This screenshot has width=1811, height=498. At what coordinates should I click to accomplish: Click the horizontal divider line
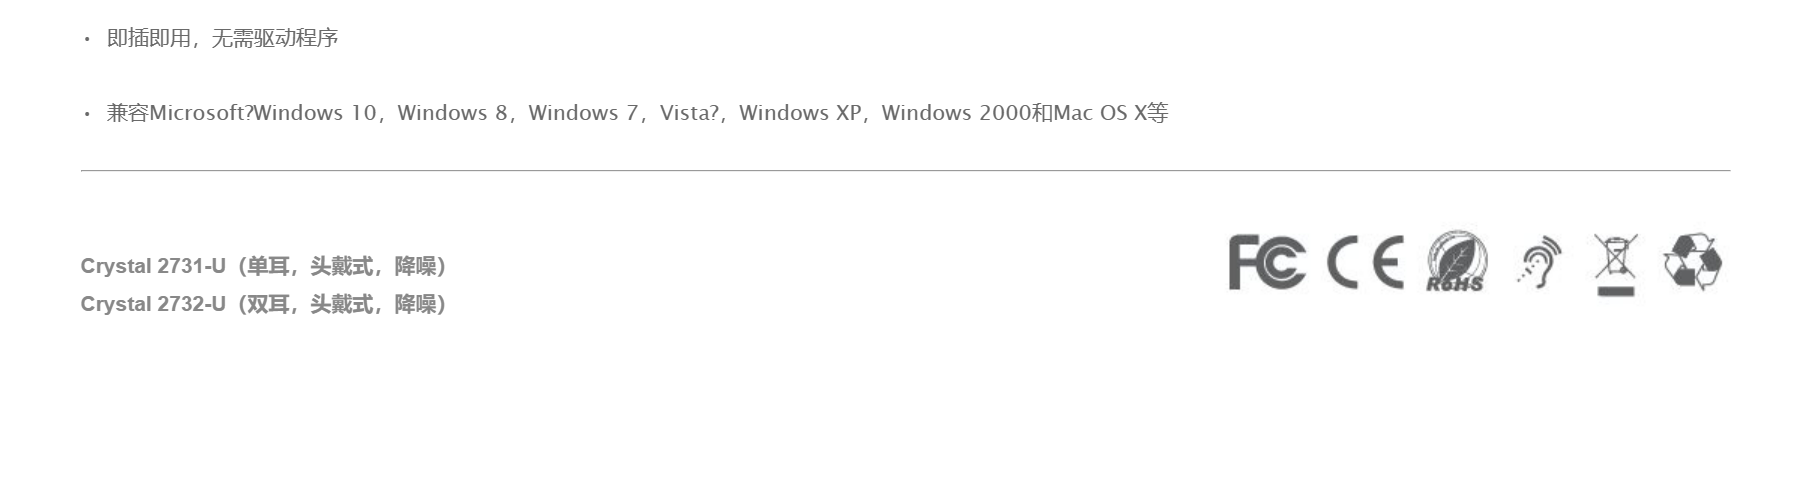[905, 171]
